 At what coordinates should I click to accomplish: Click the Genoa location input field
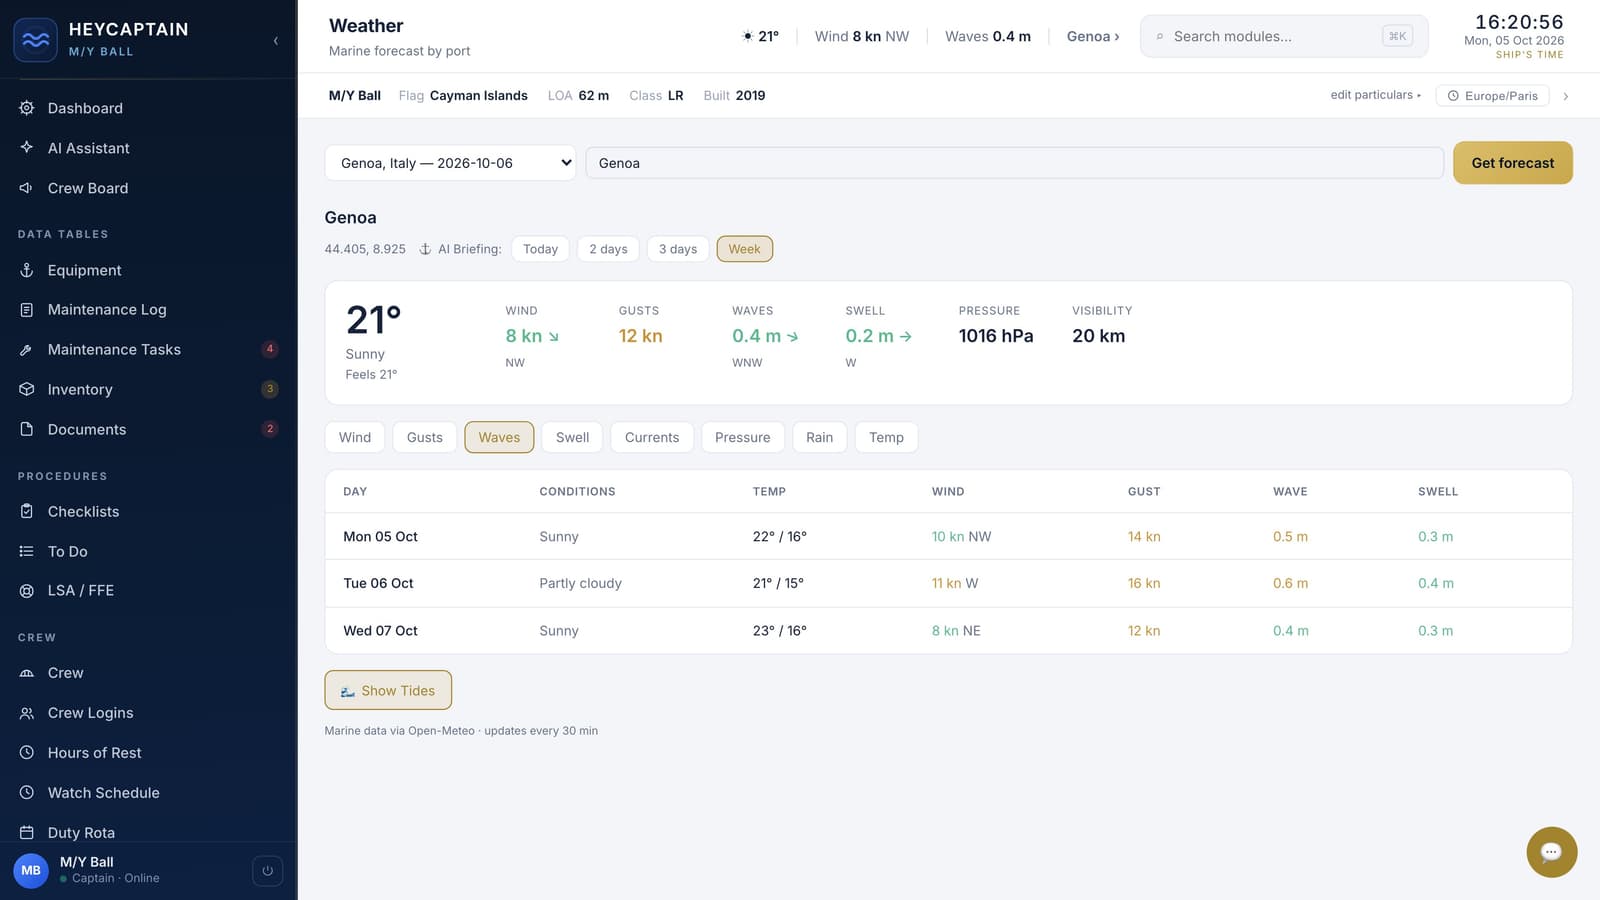[1014, 163]
